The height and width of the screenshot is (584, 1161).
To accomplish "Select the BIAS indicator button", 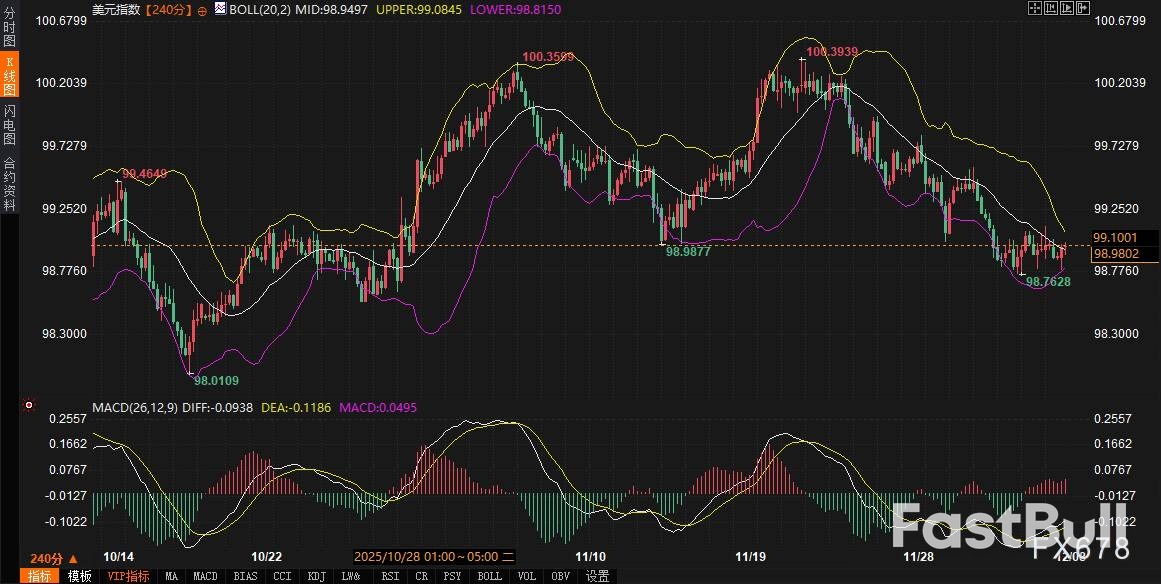I will pyautogui.click(x=245, y=576).
